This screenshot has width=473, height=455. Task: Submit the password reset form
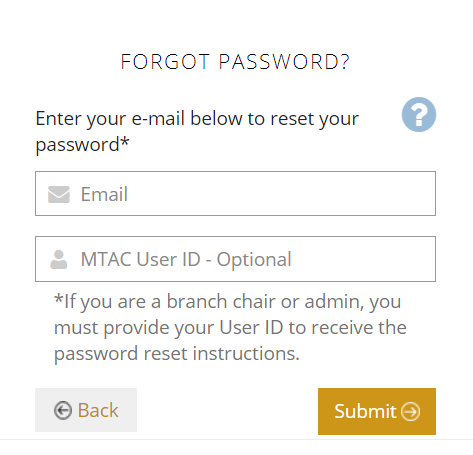pos(377,411)
